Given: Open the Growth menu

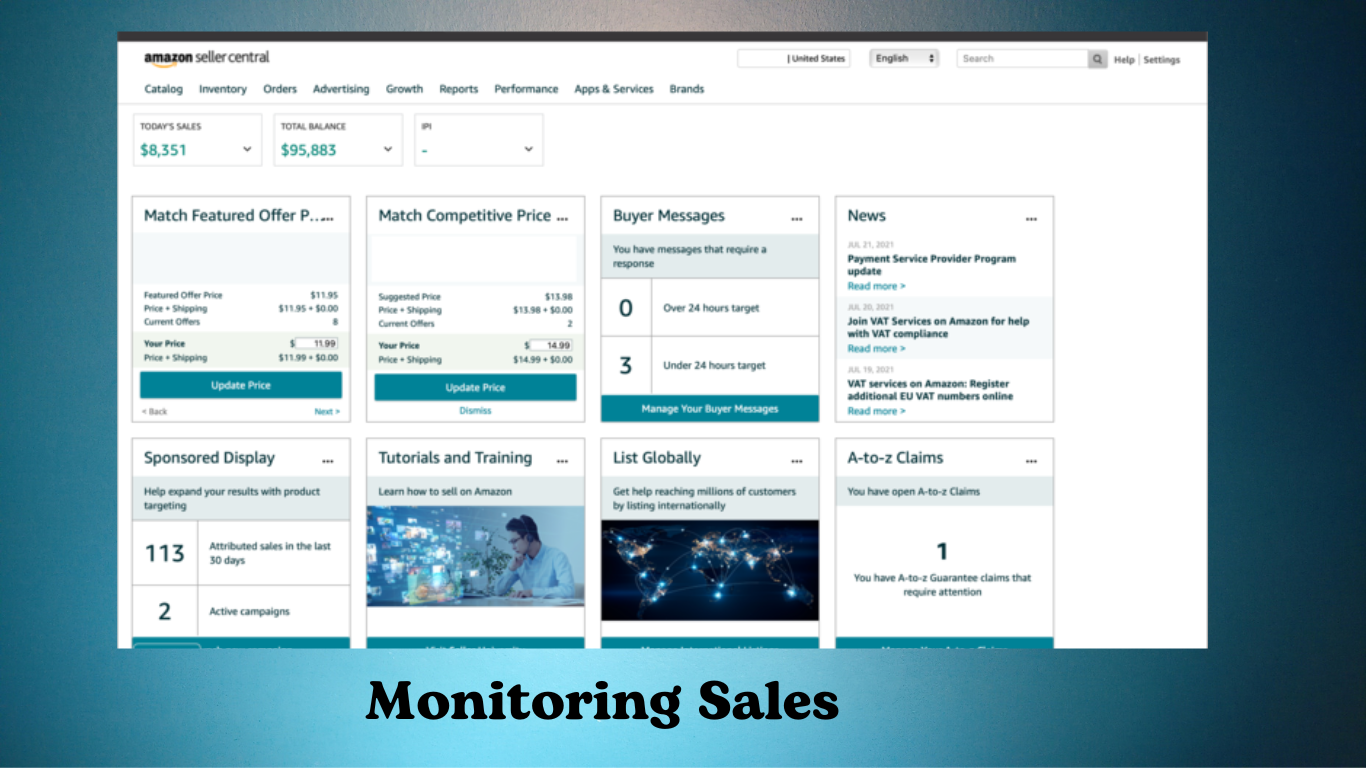Looking at the screenshot, I should (x=404, y=89).
